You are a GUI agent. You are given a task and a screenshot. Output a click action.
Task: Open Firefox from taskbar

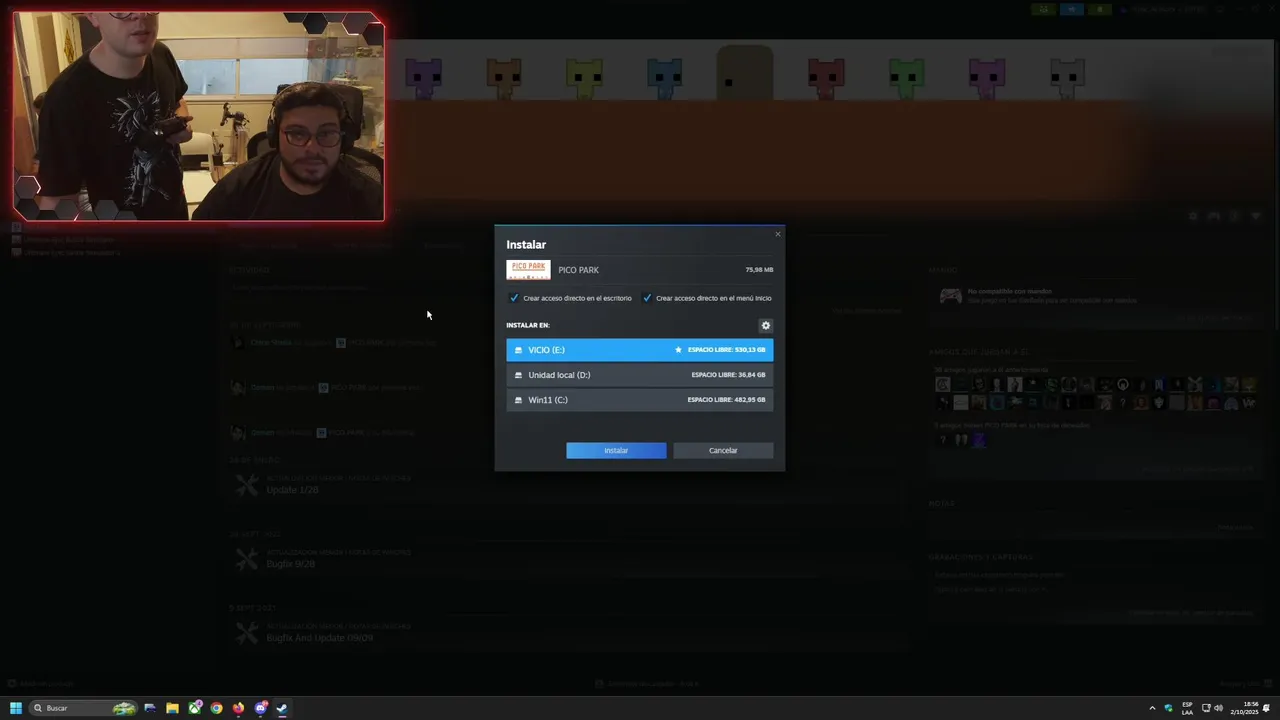tap(238, 708)
